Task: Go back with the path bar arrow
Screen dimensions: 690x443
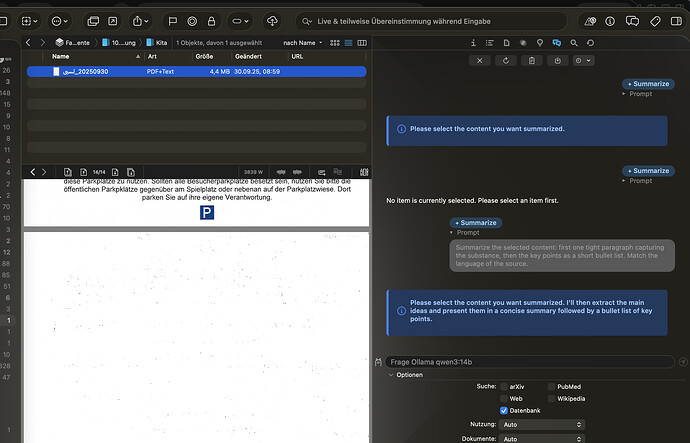Action: tap(28, 43)
